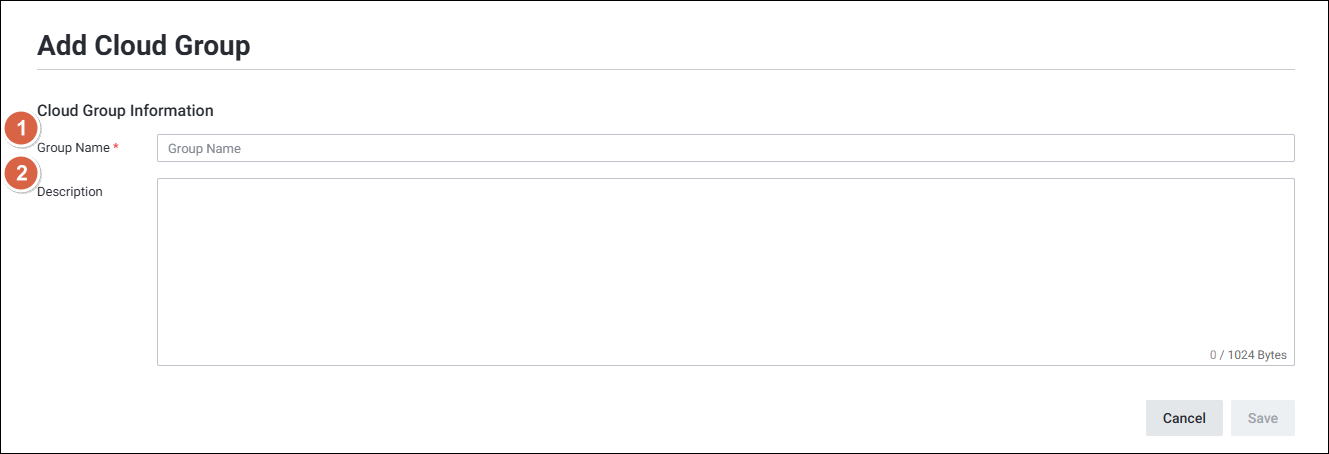Focus the Group Name input field
The width and height of the screenshot is (1329, 454).
pyautogui.click(x=725, y=148)
